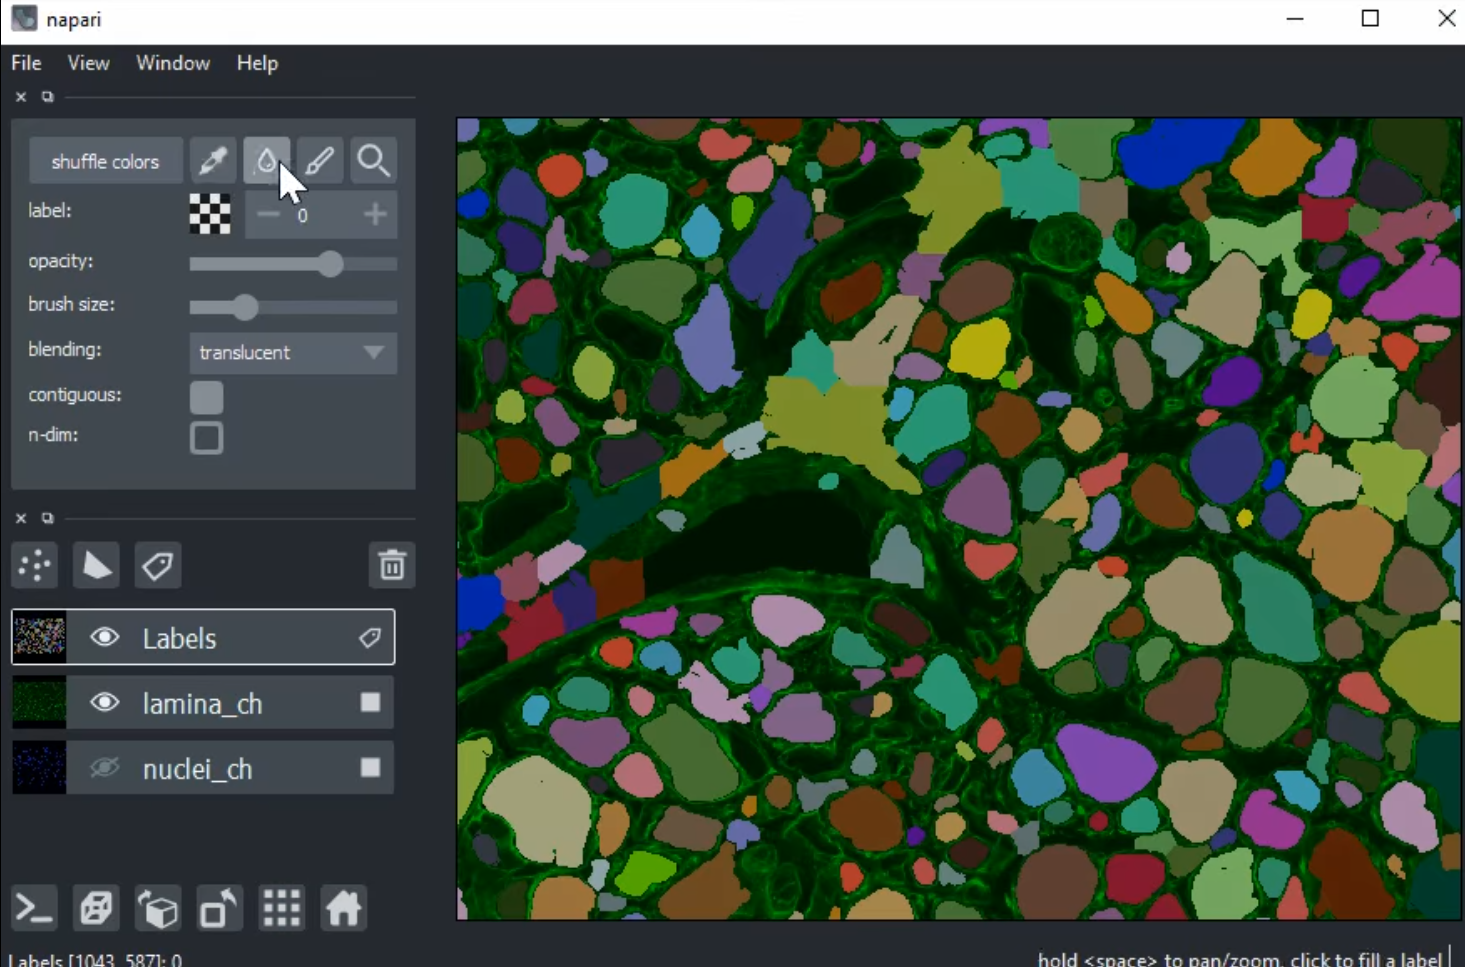The image size is (1465, 967).
Task: Reset view with home icon
Action: [x=343, y=909]
